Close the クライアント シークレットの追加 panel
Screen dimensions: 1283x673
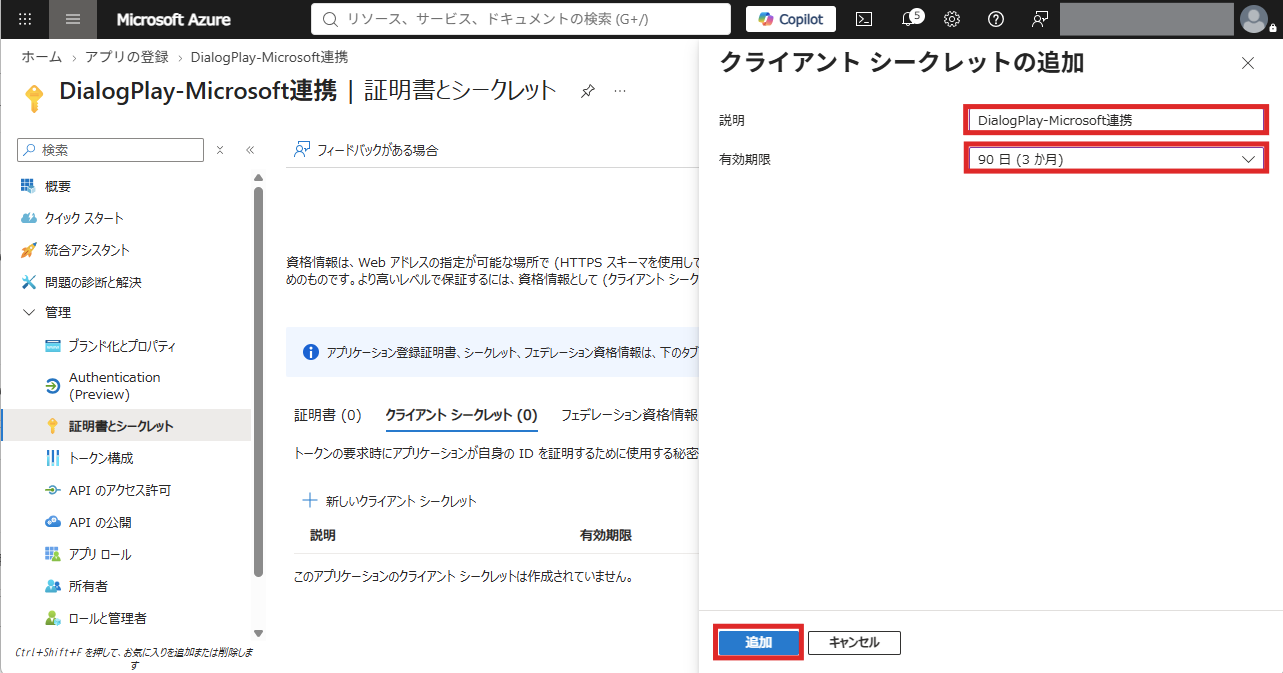click(x=1247, y=63)
